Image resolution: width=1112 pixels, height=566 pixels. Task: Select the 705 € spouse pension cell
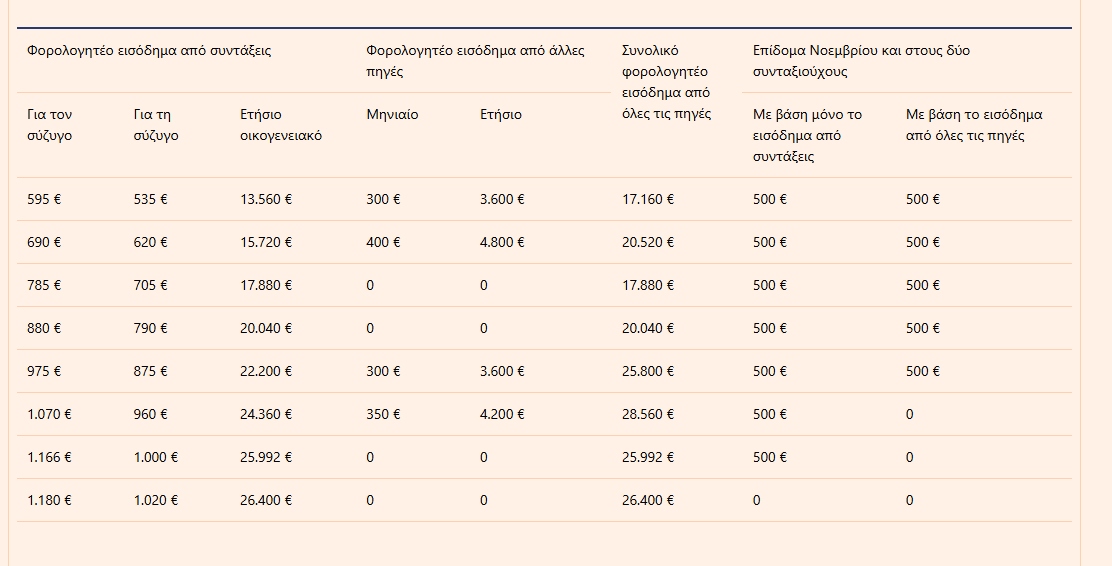click(150, 285)
